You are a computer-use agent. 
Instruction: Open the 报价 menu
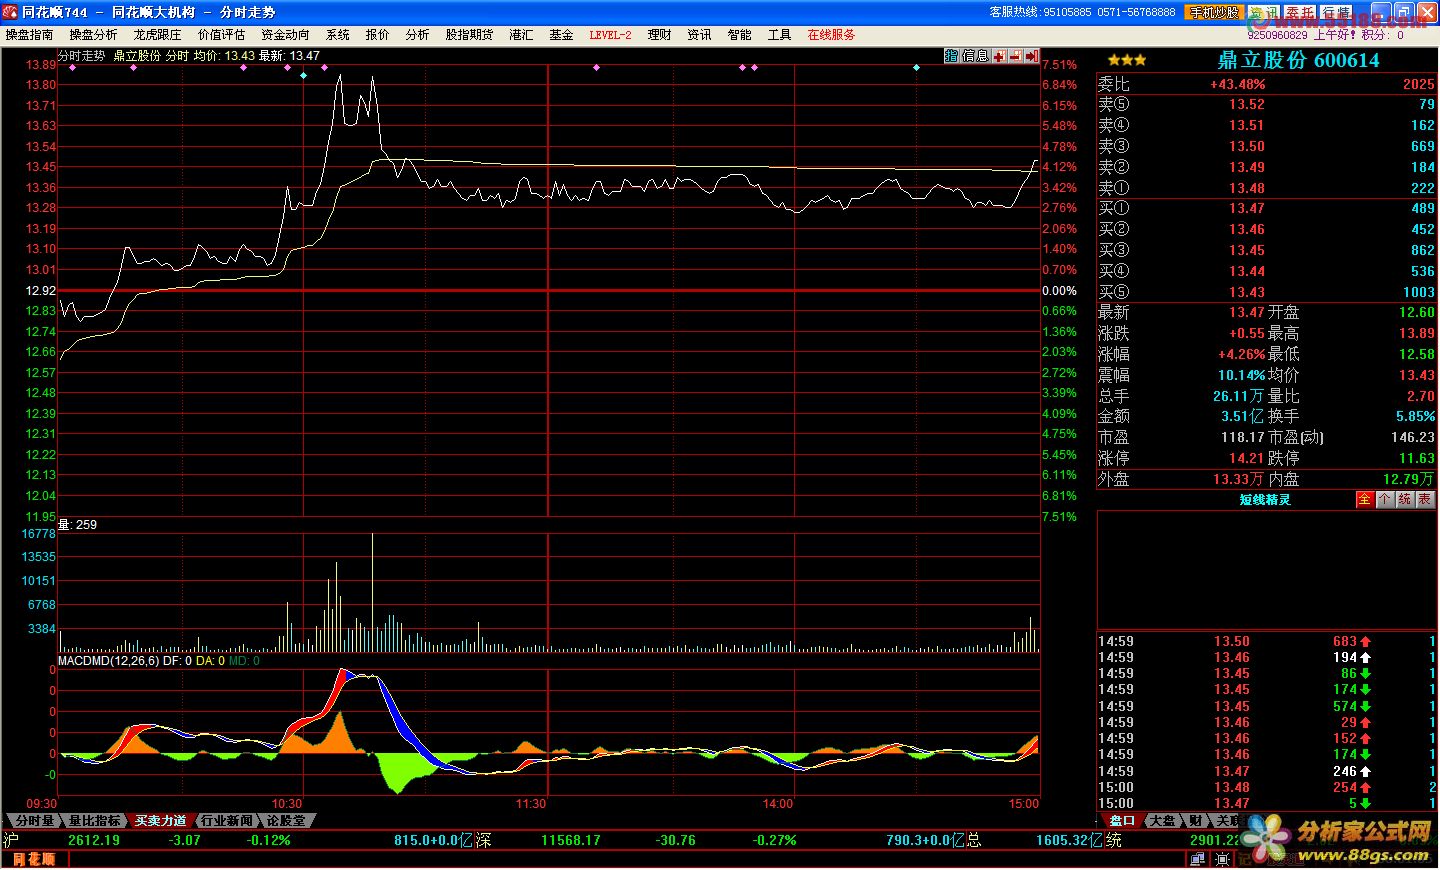(x=378, y=35)
